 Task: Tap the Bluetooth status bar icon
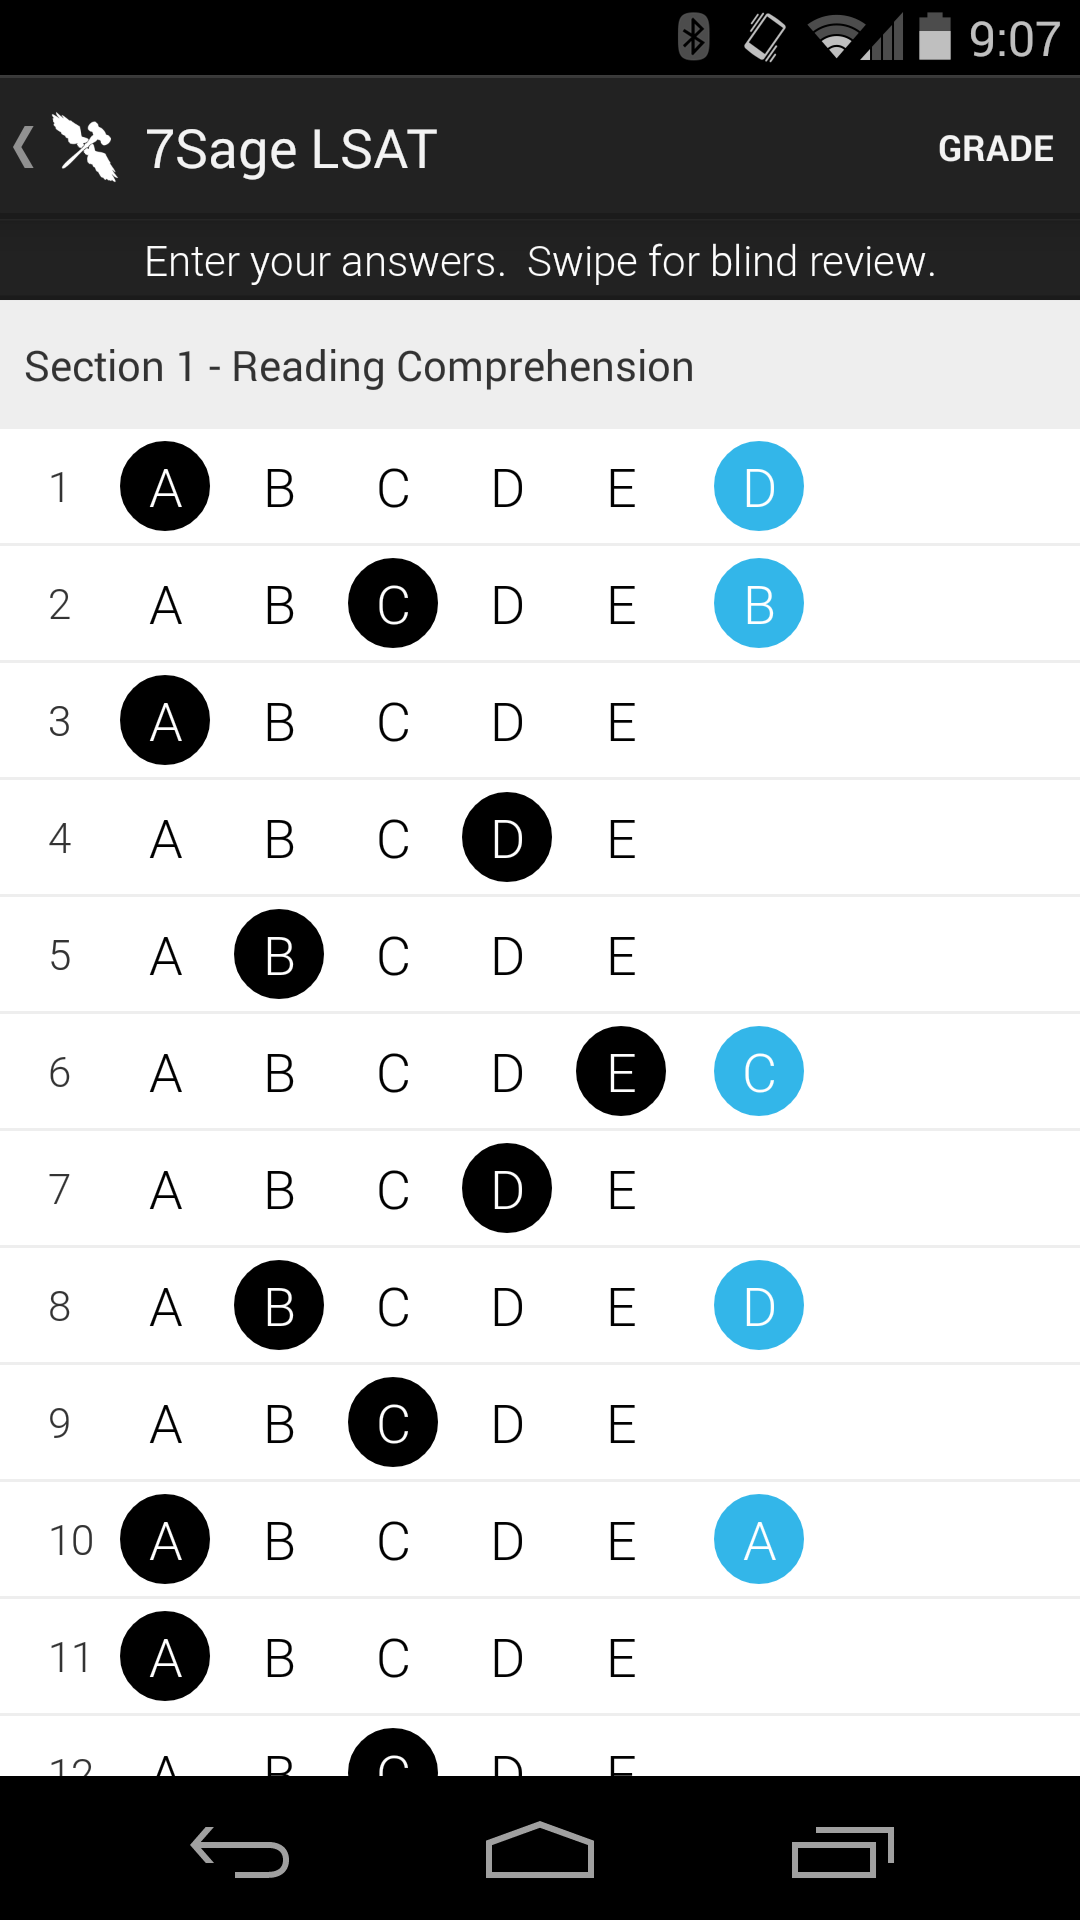pos(693,38)
